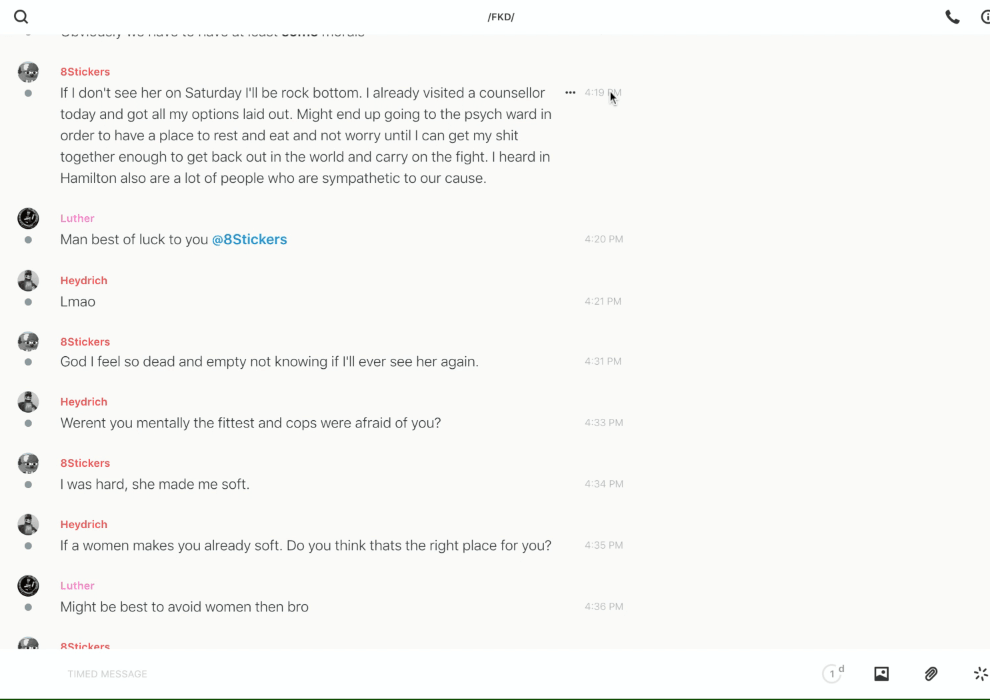Click the /FKD/ conversation title
The width and height of the screenshot is (990, 700).
point(501,17)
